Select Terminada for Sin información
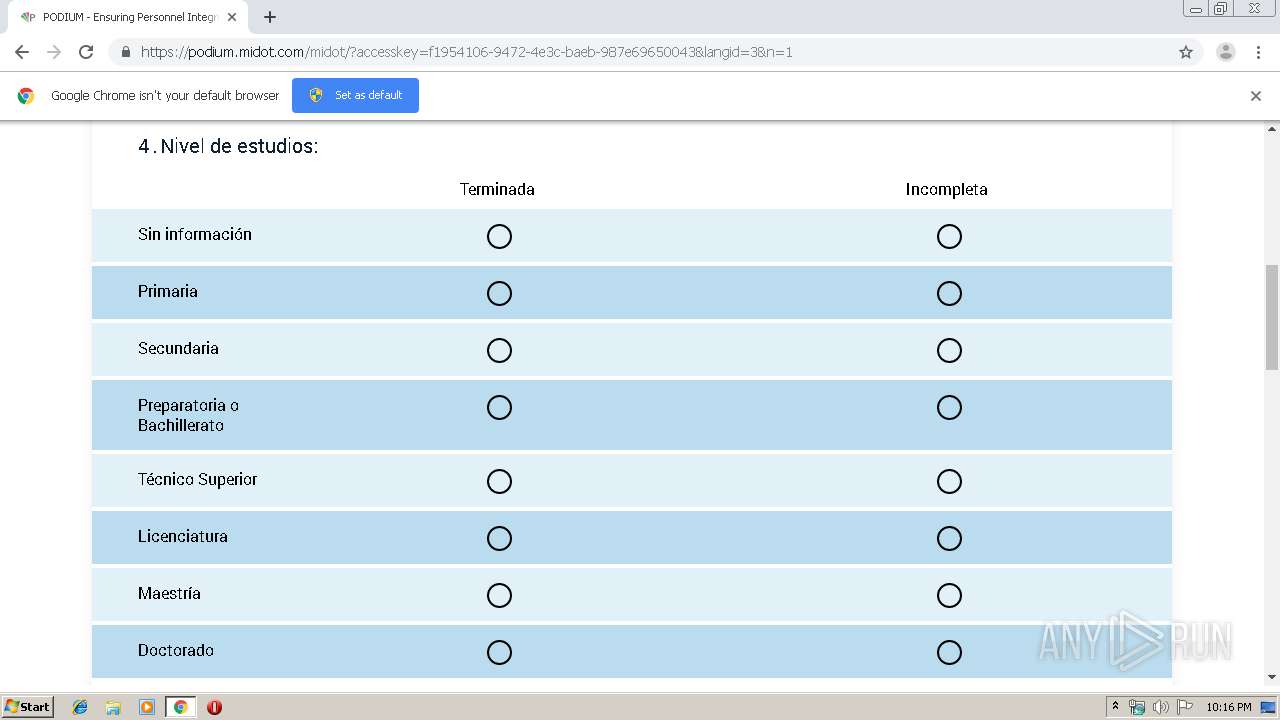Screen dimensions: 1280x720 [x=499, y=236]
